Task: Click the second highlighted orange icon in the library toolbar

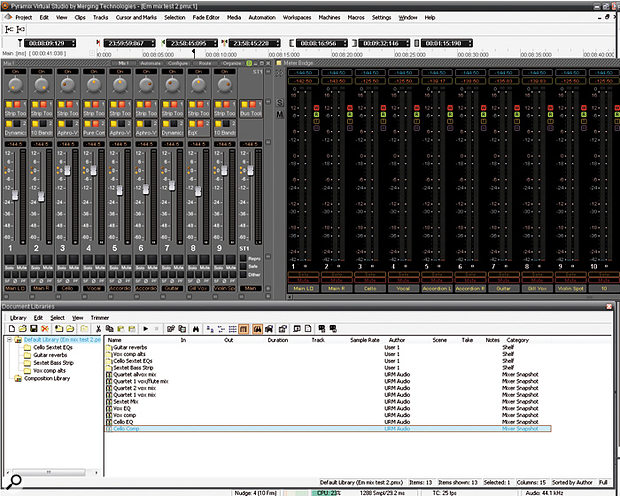Action: pos(257,329)
